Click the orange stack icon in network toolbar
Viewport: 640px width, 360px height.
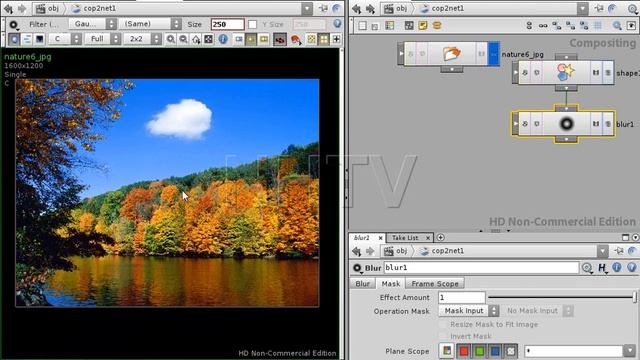(437, 25)
